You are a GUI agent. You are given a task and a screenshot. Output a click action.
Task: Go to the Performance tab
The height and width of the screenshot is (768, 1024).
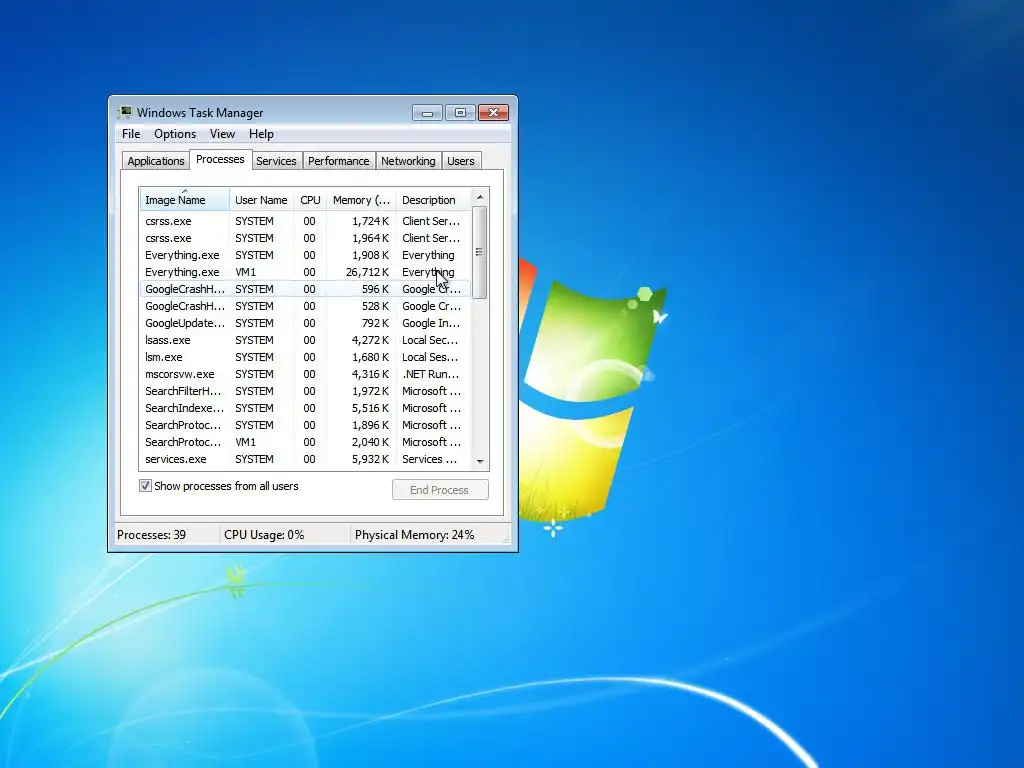click(x=338, y=161)
